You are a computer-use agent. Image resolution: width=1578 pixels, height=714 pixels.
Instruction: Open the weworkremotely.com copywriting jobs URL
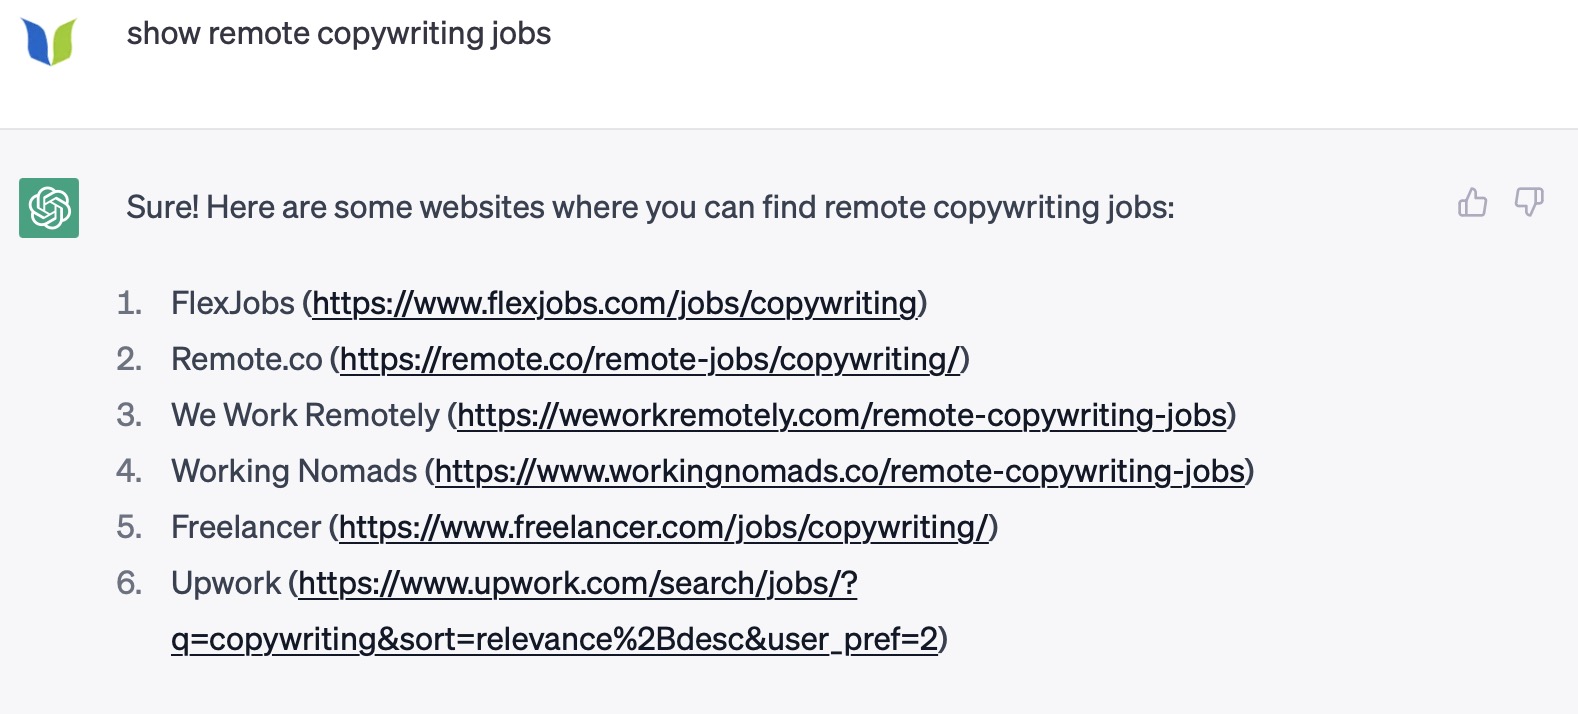coord(841,415)
